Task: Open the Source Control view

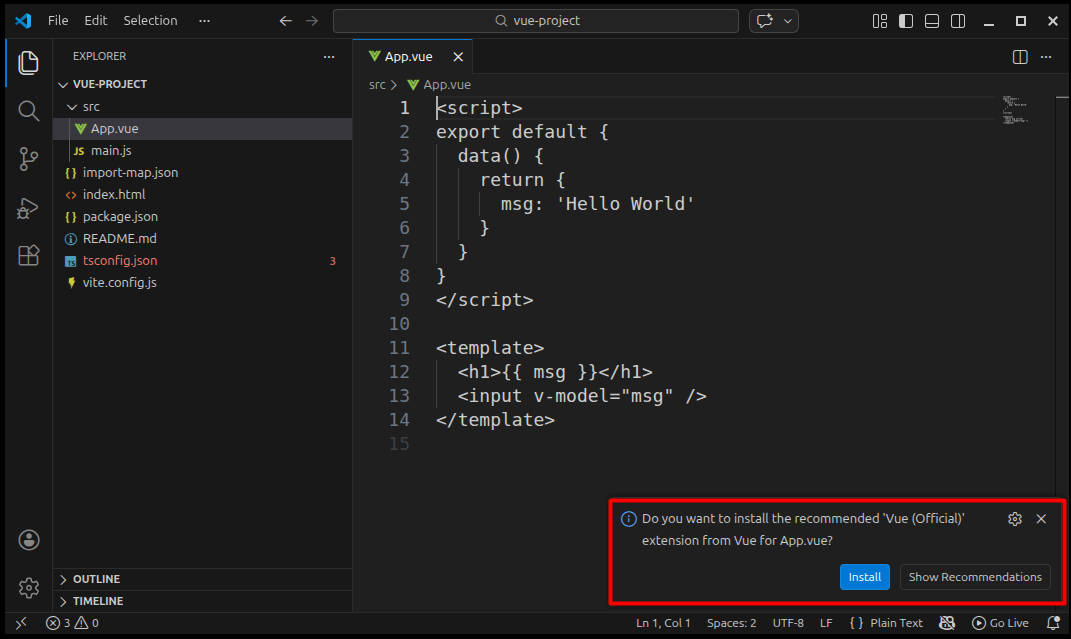Action: point(28,159)
